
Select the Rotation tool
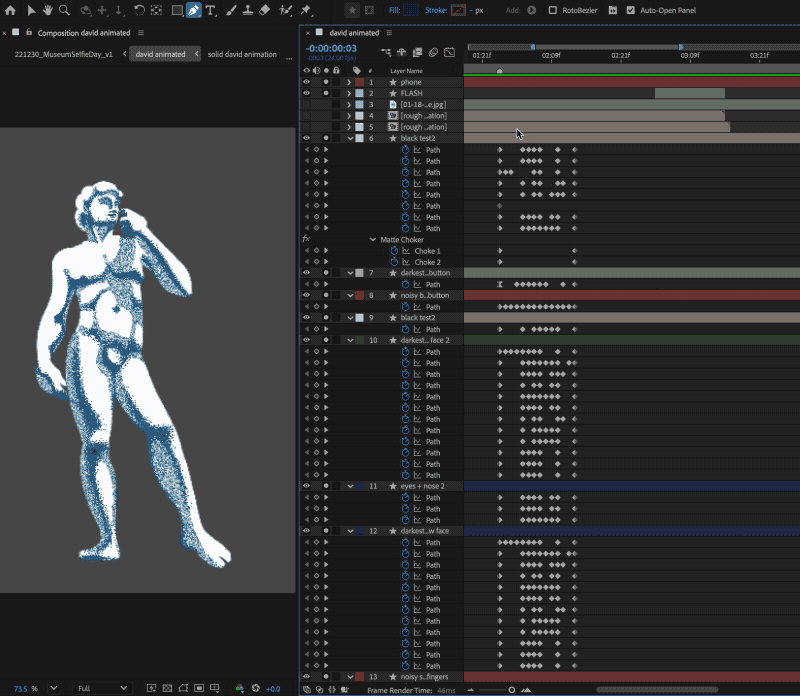139,10
